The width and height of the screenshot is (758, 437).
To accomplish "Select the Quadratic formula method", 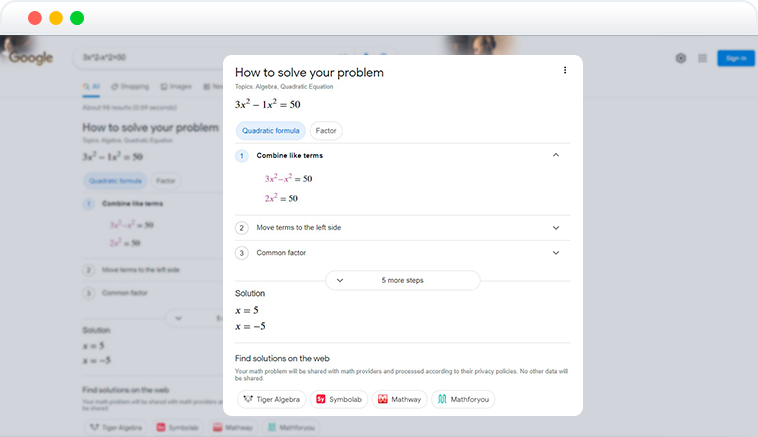I will tap(270, 131).
